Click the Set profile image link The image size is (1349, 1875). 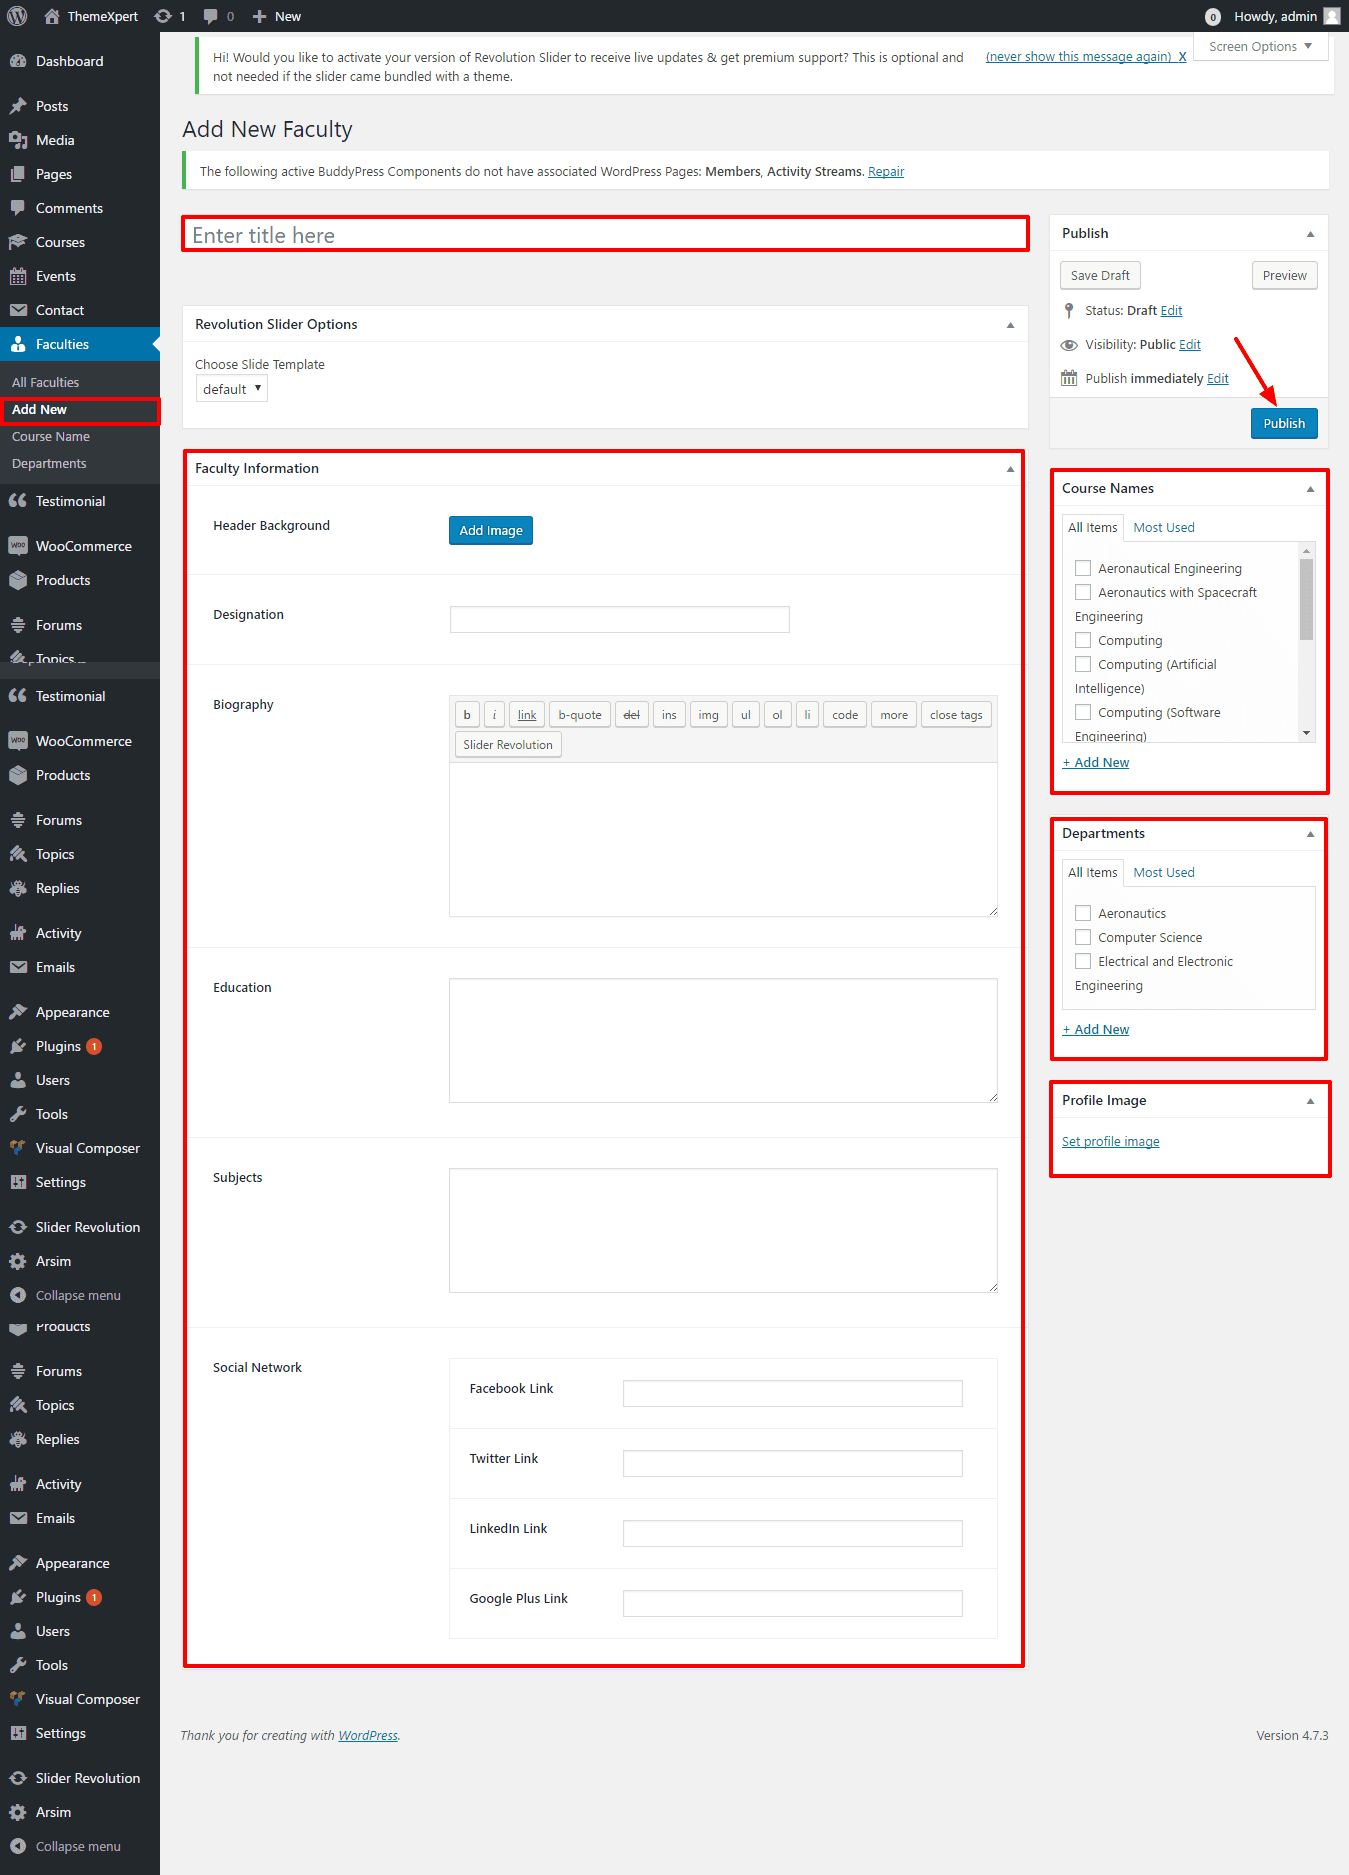tap(1110, 1142)
